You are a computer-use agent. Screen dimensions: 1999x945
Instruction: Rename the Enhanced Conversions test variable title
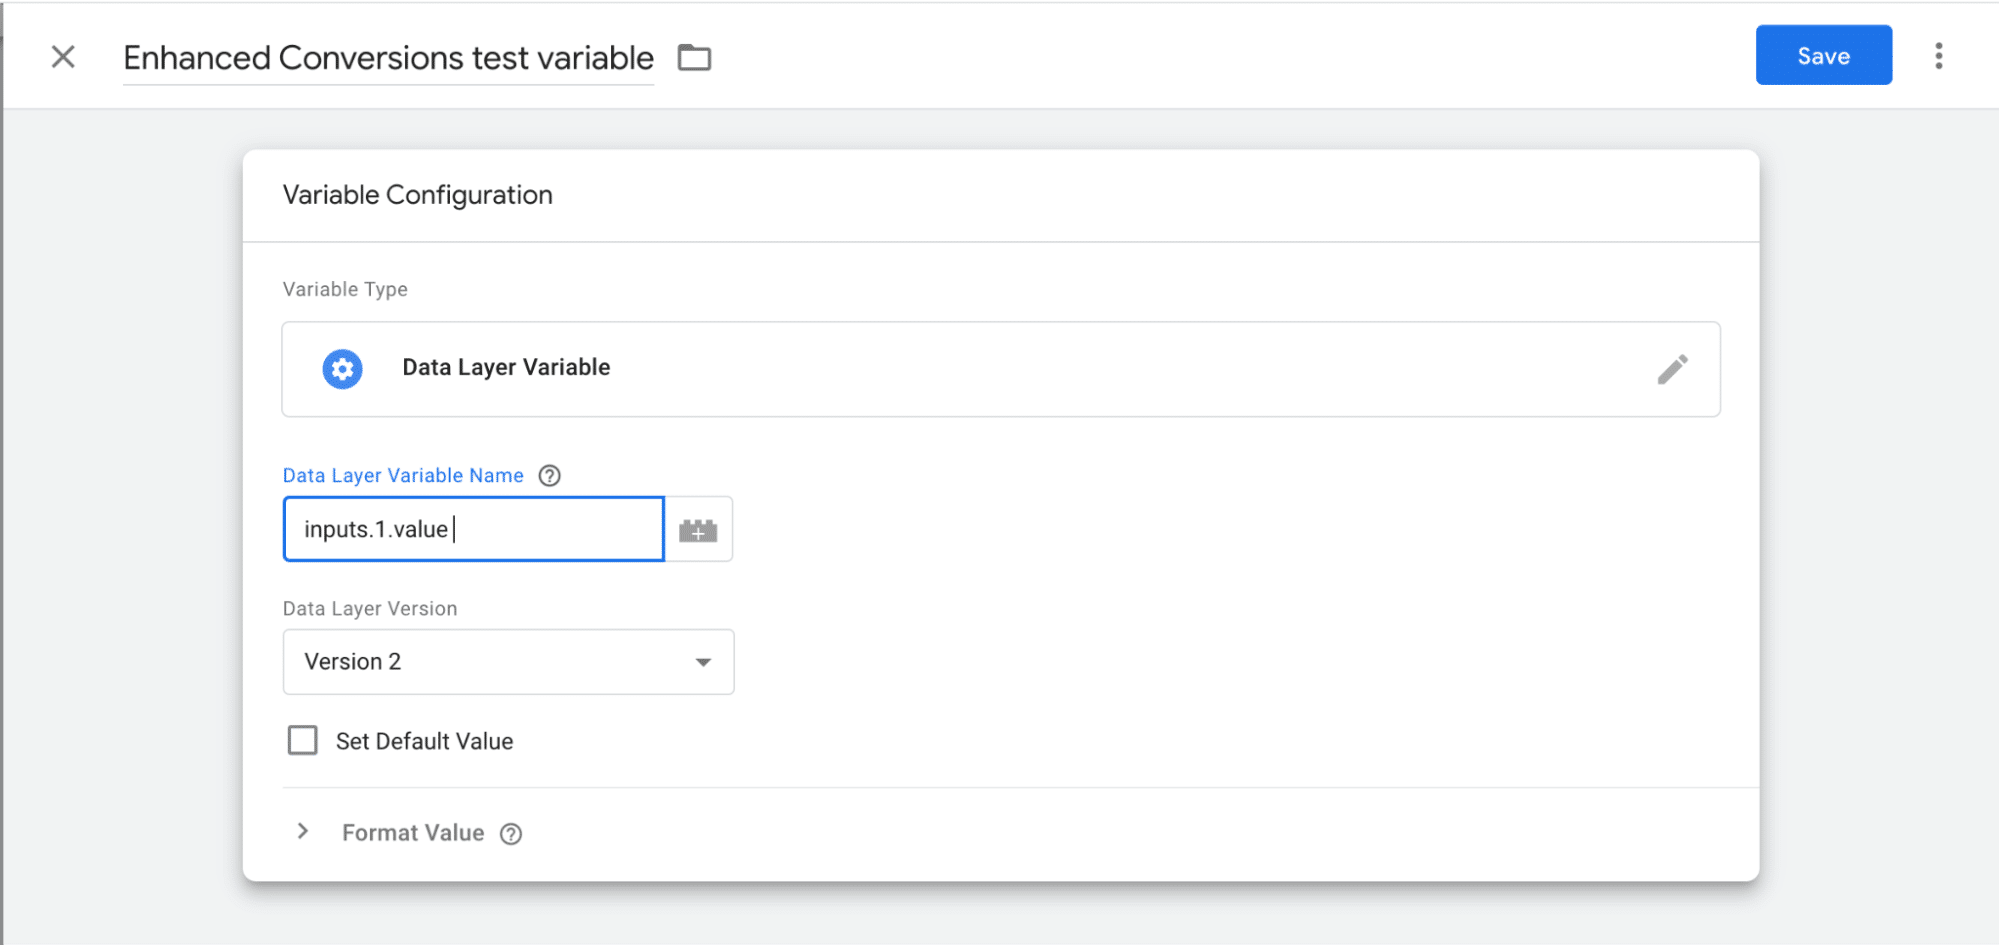(388, 58)
